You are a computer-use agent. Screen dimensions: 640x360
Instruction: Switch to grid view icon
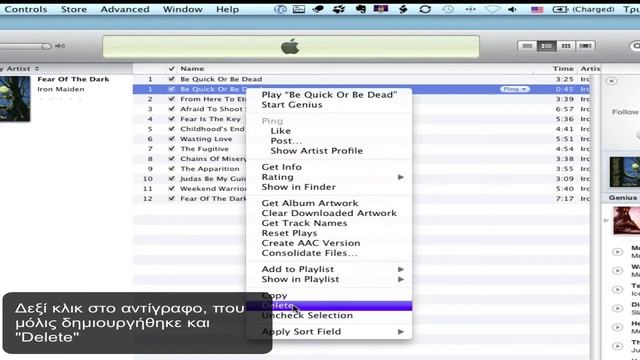(x=566, y=46)
